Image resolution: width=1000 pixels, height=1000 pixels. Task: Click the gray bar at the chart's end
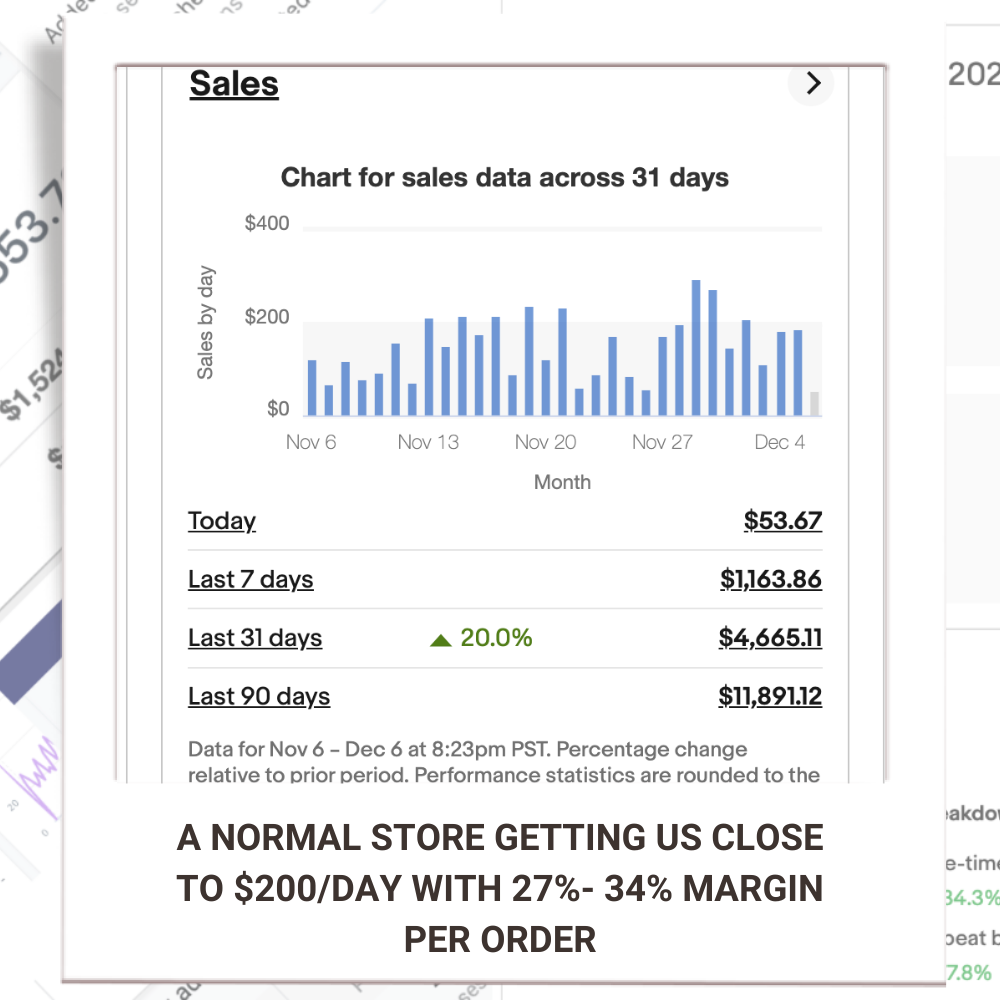coord(815,403)
